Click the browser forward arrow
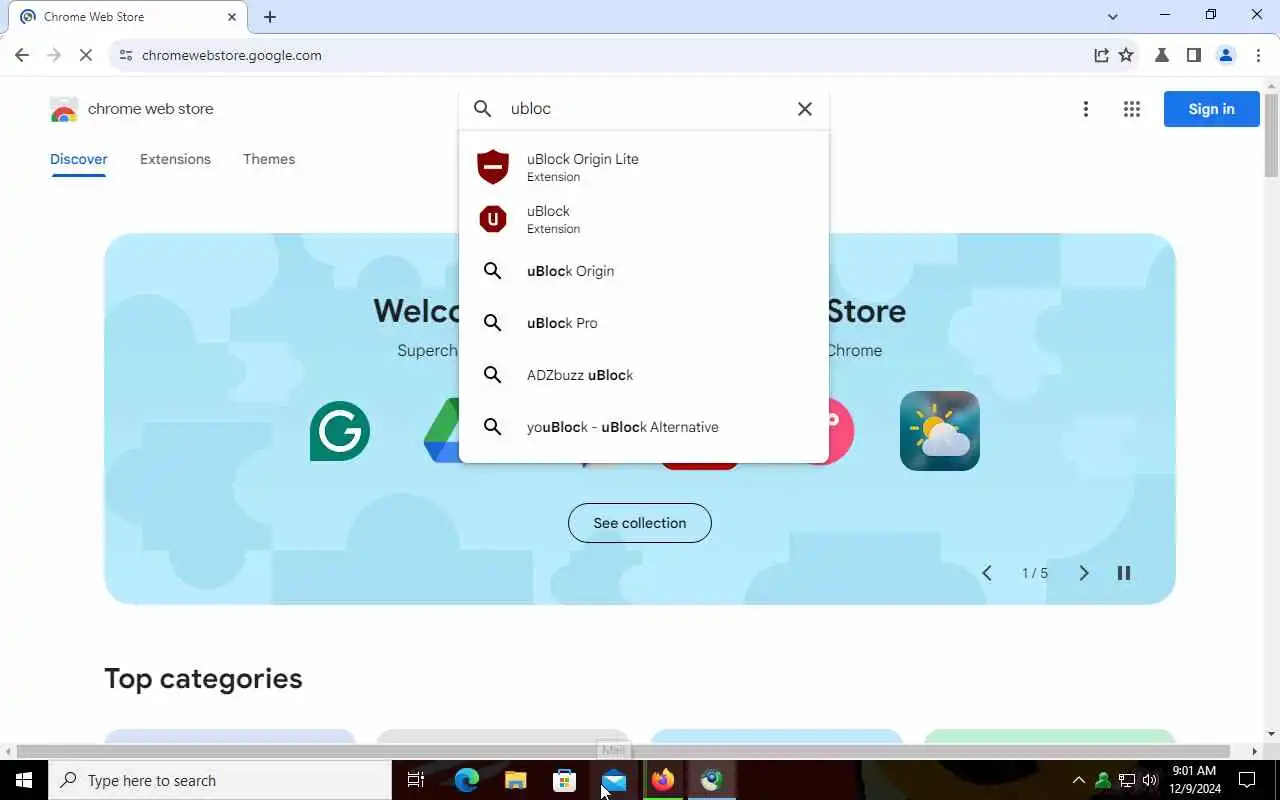The image size is (1280, 800). click(54, 55)
